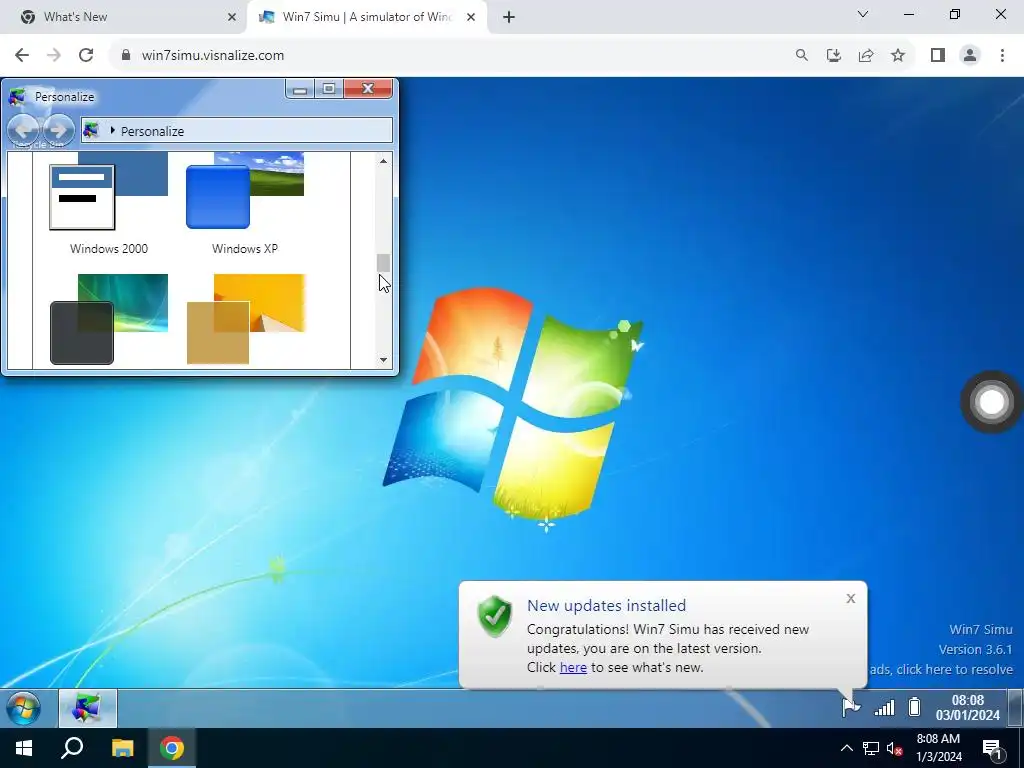This screenshot has height=768, width=1024.
Task: Open the Chrome three-dot menu
Action: click(1002, 56)
